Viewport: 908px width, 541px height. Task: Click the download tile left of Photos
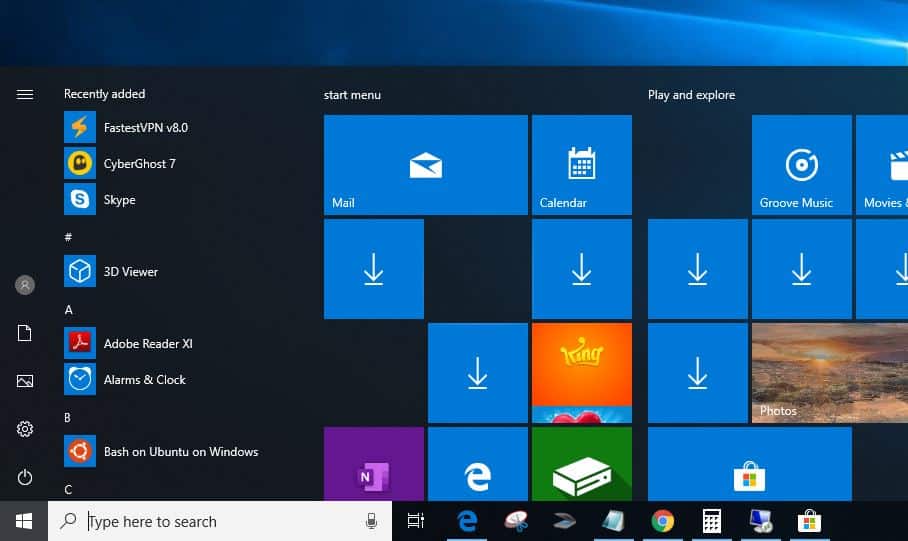tap(697, 373)
